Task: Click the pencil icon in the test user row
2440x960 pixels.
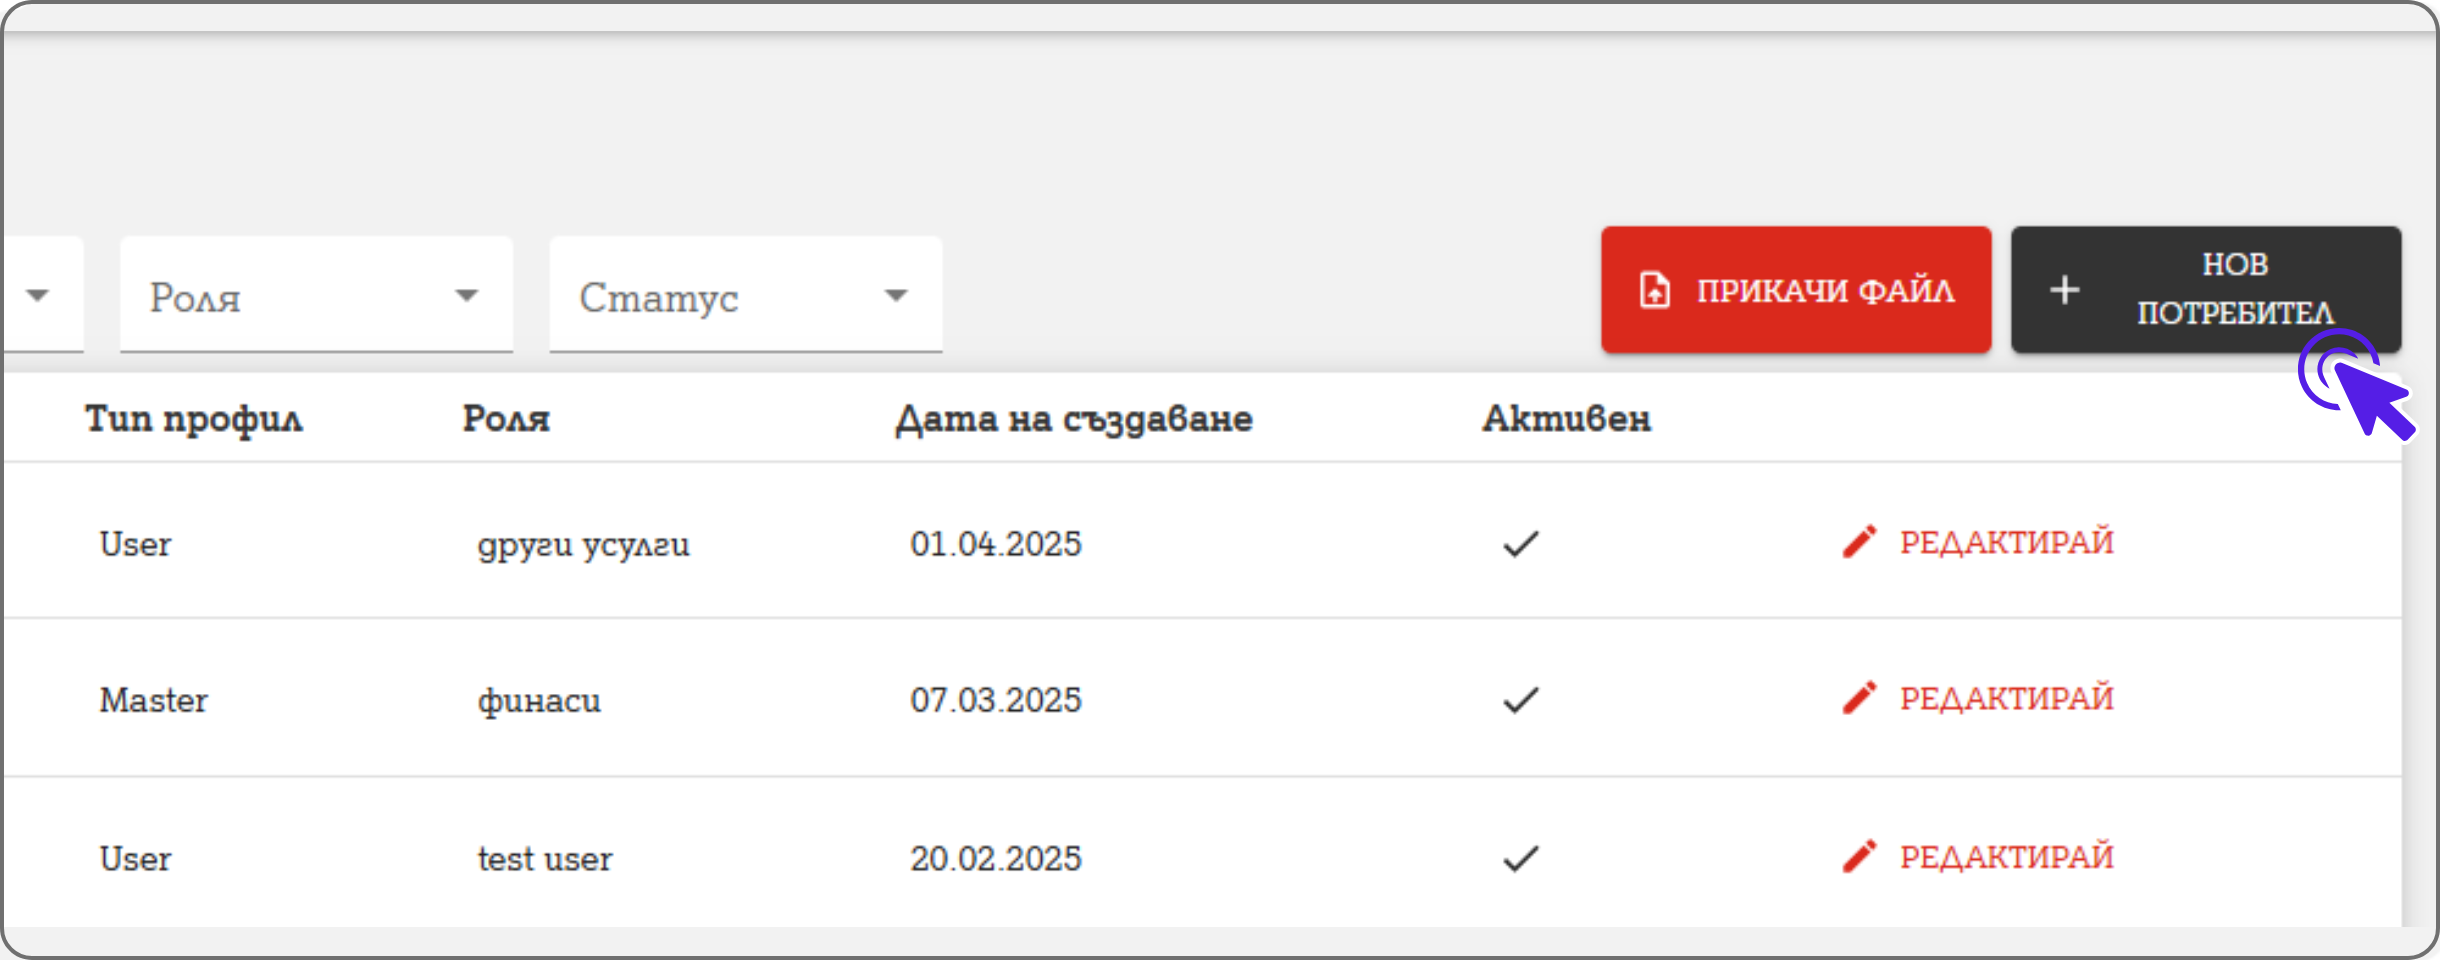Action: [1859, 857]
